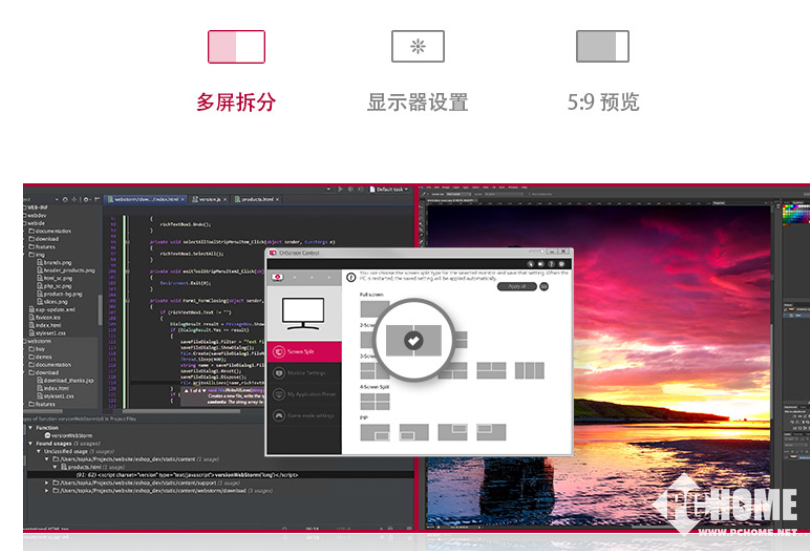Click the info icon beside the description text
The height and width of the screenshot is (551, 810).
coord(351,277)
